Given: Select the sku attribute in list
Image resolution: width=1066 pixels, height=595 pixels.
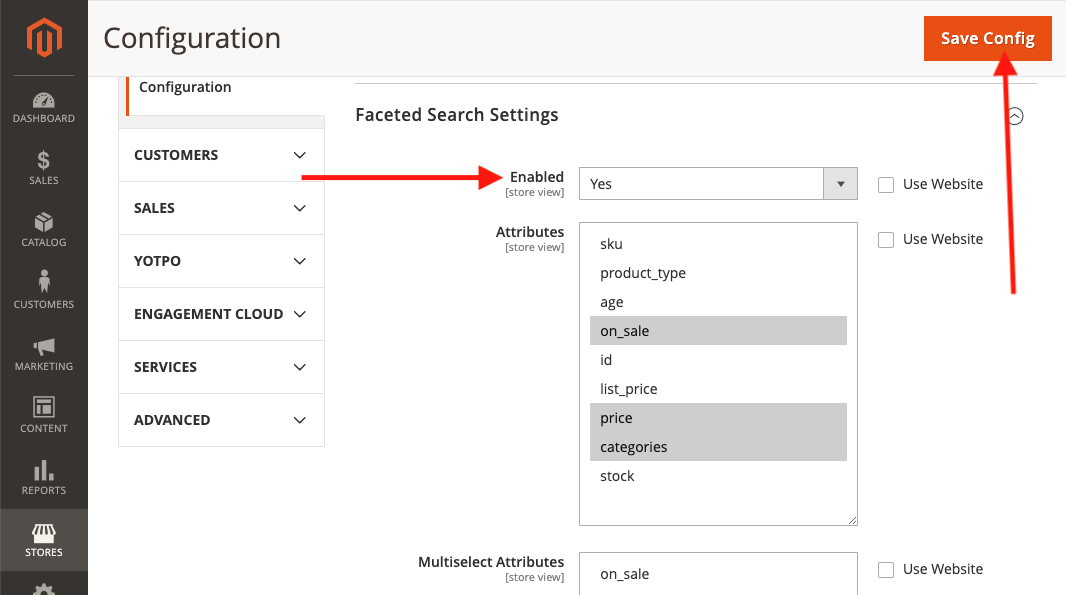Looking at the screenshot, I should pyautogui.click(x=612, y=244).
